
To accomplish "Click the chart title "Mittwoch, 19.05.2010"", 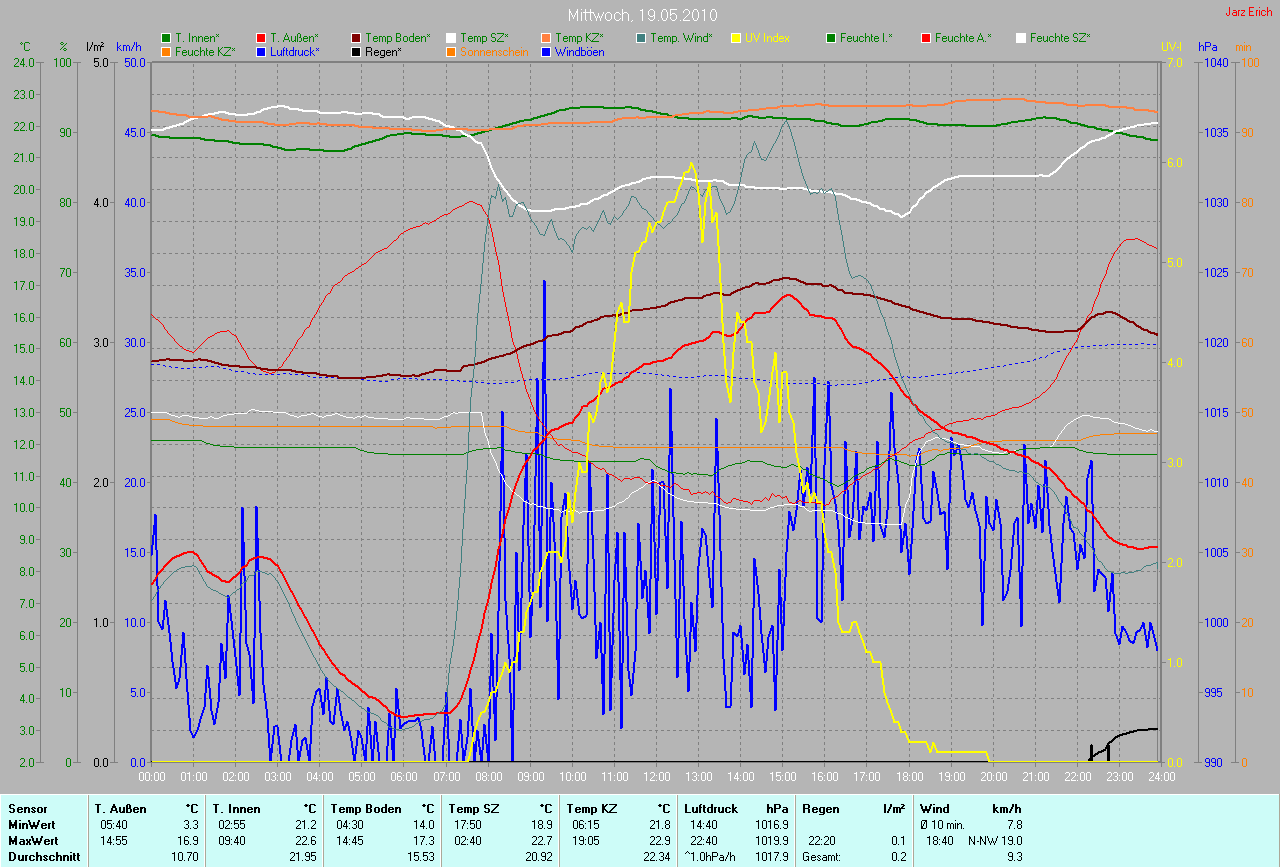I will coord(642,15).
